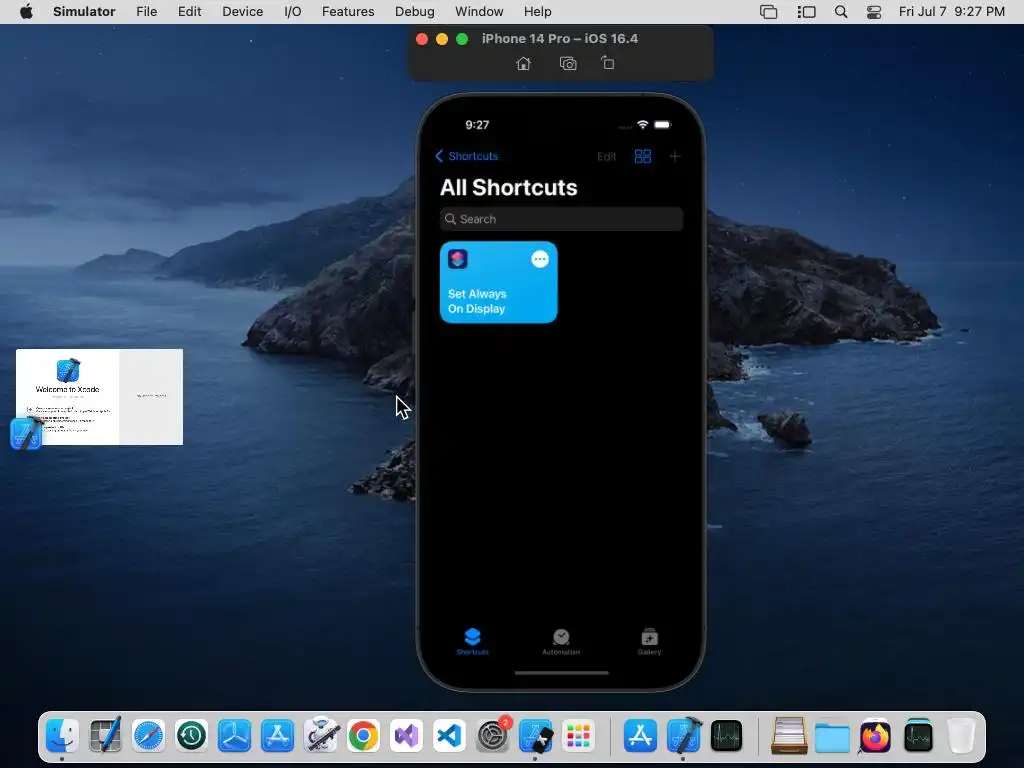This screenshot has height=768, width=1024.
Task: Click the Simulator icon in the dock
Action: pos(536,736)
